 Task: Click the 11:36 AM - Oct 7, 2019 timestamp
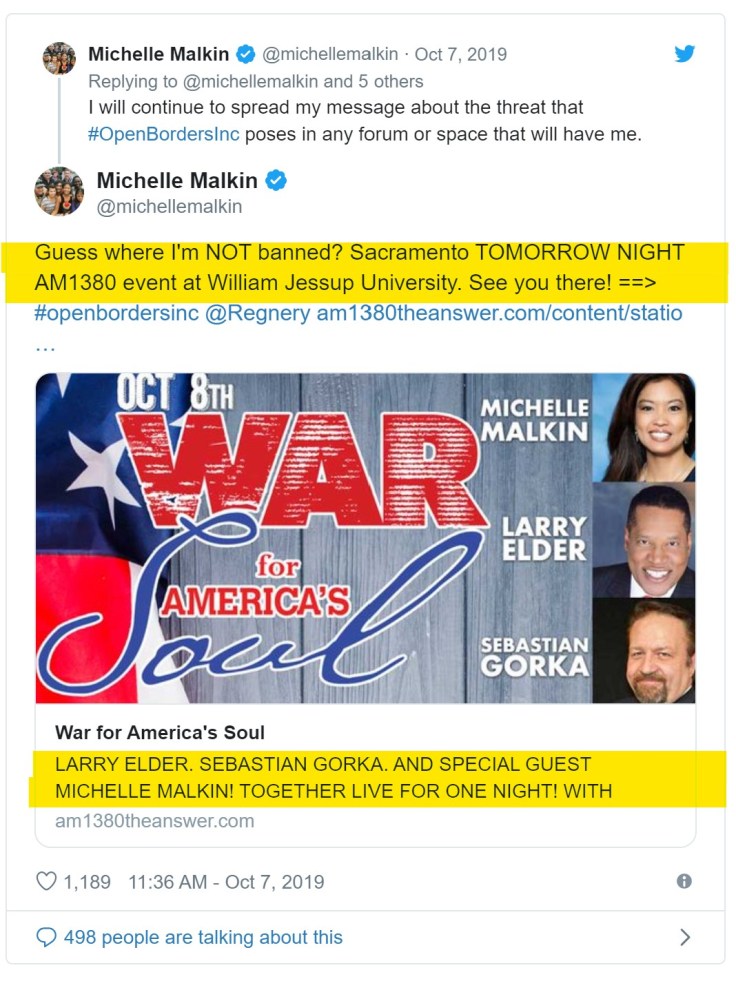226,882
